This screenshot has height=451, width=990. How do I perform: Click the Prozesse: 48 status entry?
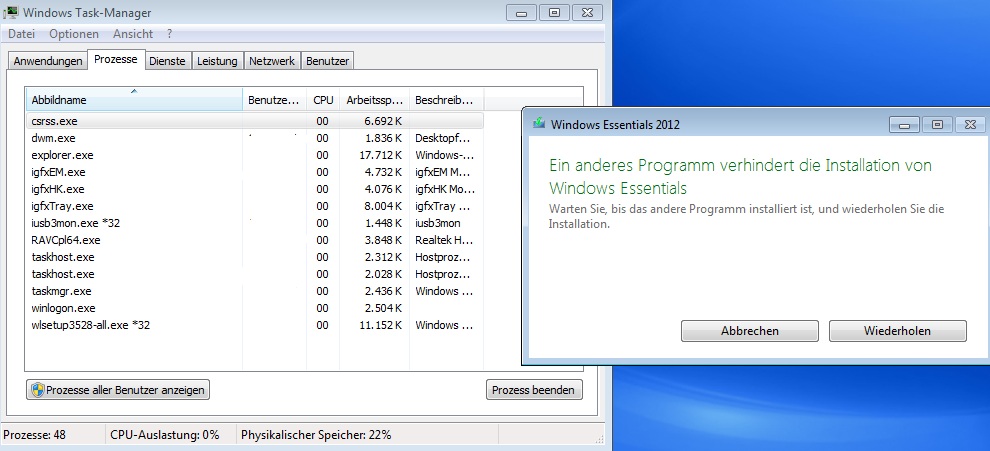coord(34,435)
